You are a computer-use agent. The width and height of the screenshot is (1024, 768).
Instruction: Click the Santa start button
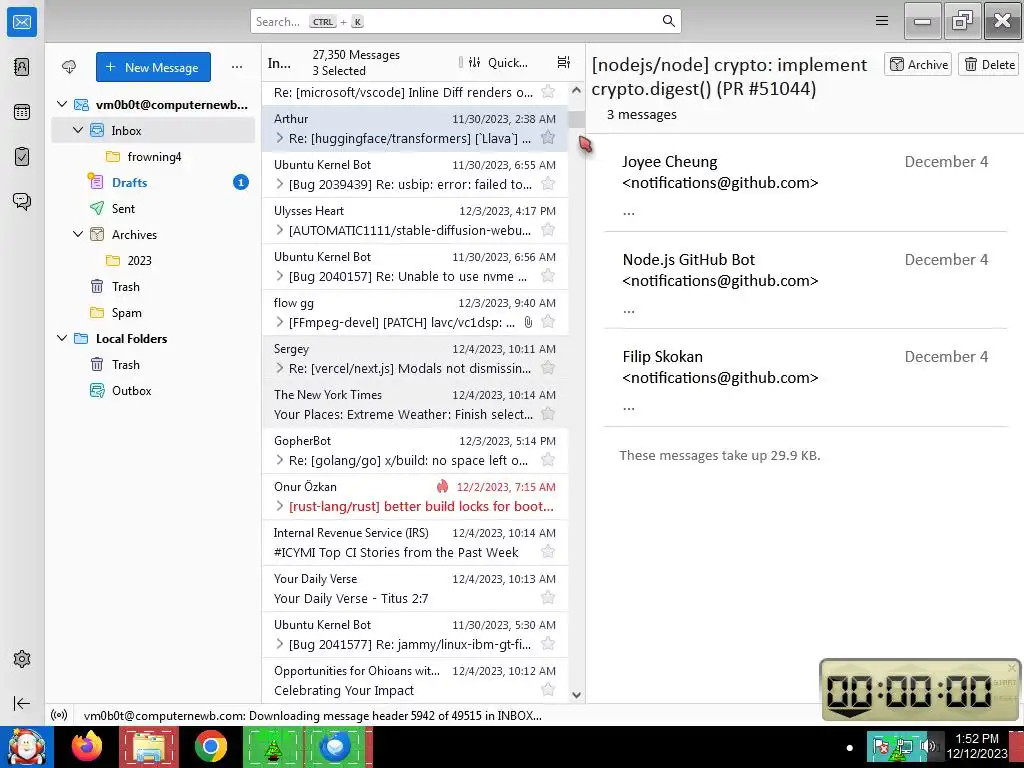click(26, 746)
